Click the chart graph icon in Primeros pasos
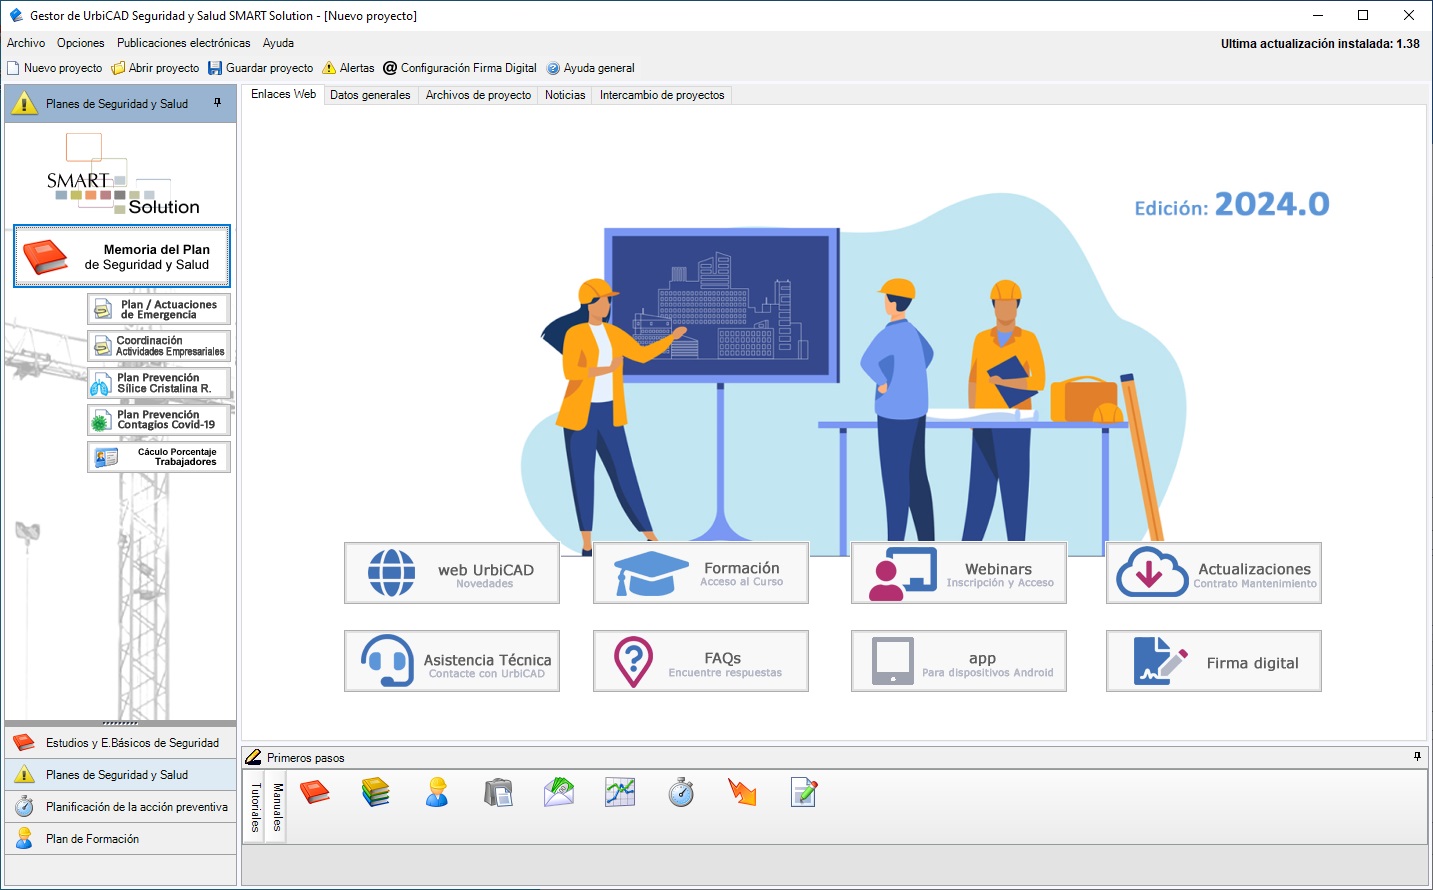The width and height of the screenshot is (1433, 890). [x=620, y=793]
